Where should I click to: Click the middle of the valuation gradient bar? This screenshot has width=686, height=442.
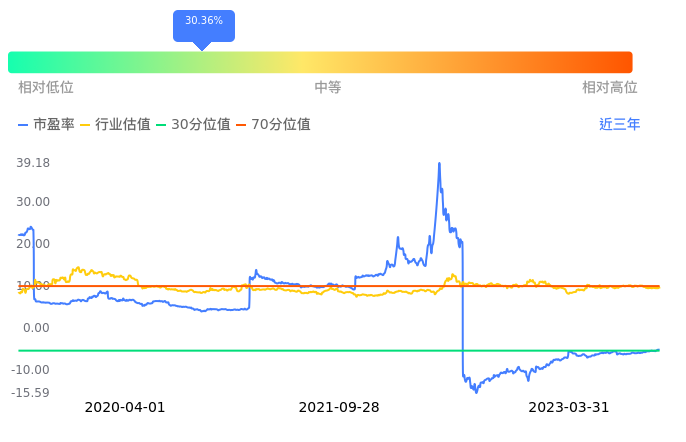320,62
